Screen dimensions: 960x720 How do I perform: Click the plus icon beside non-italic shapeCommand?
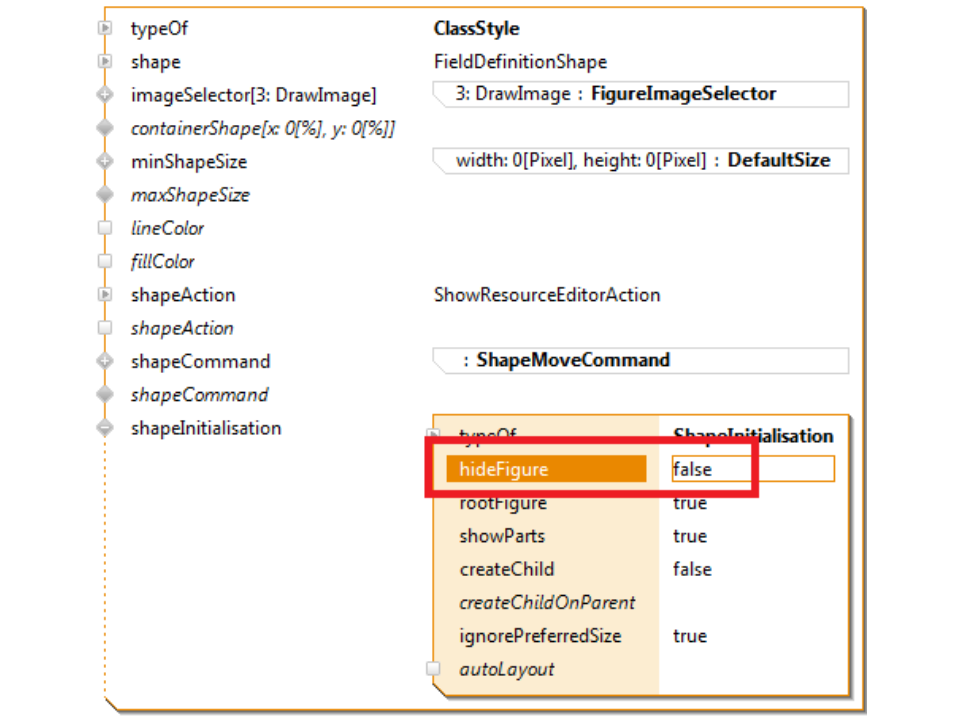click(x=105, y=361)
